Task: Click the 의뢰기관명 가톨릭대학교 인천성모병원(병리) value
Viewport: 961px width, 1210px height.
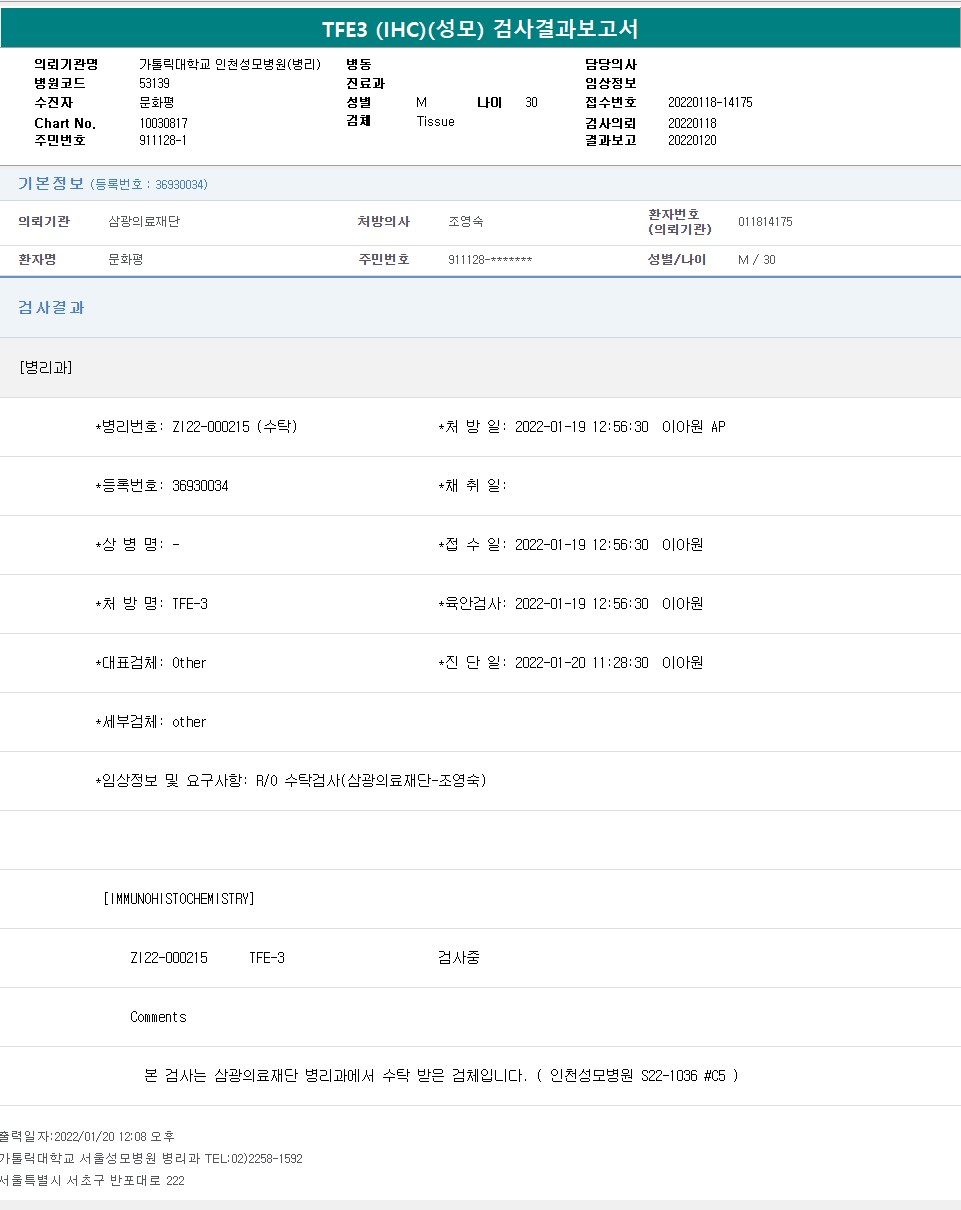Action: pos(229,64)
